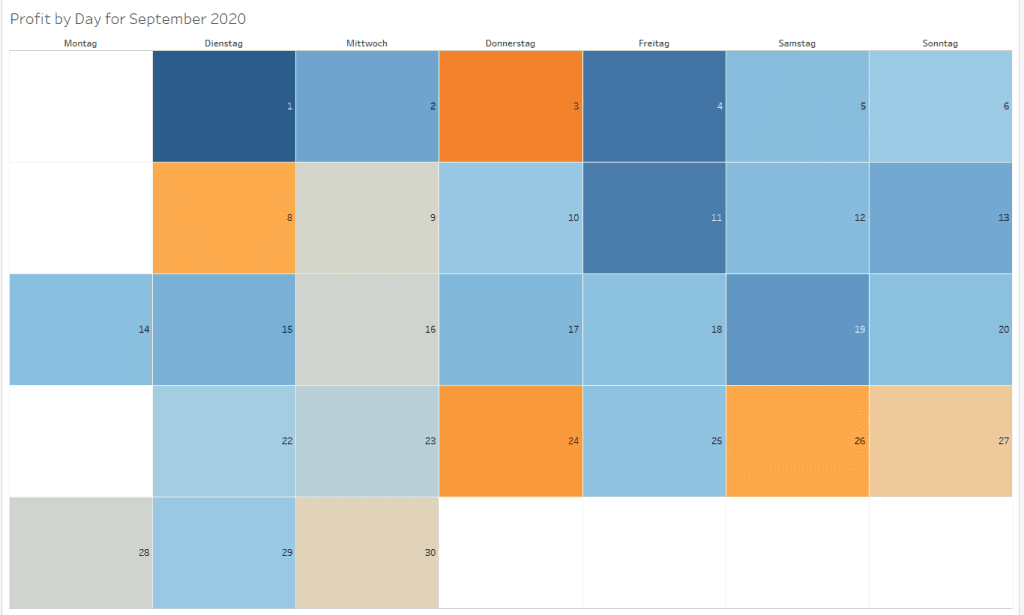Select the orange cell for day 3

tap(510, 106)
